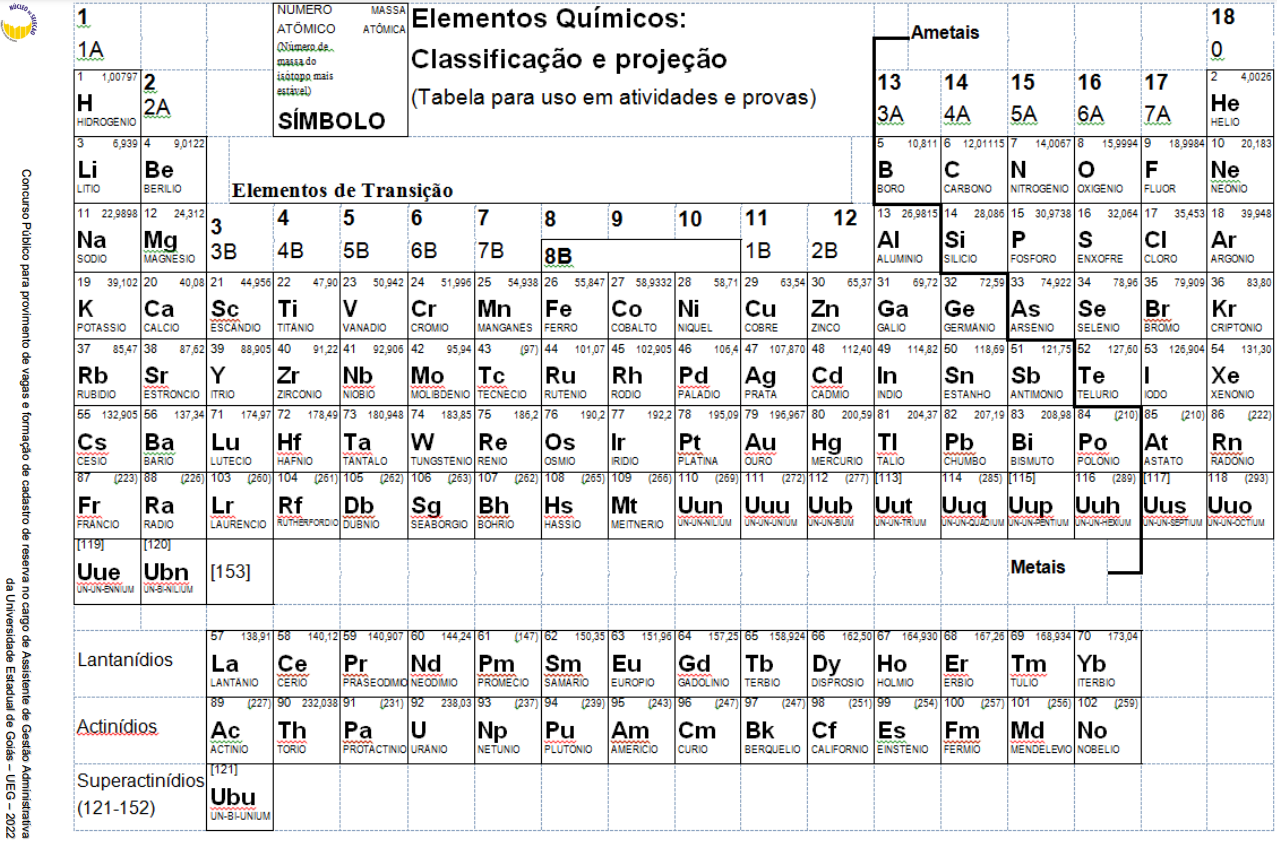This screenshot has height=844, width=1277.
Task: Select the Ouro (Au) element cell
Action: pos(774,438)
